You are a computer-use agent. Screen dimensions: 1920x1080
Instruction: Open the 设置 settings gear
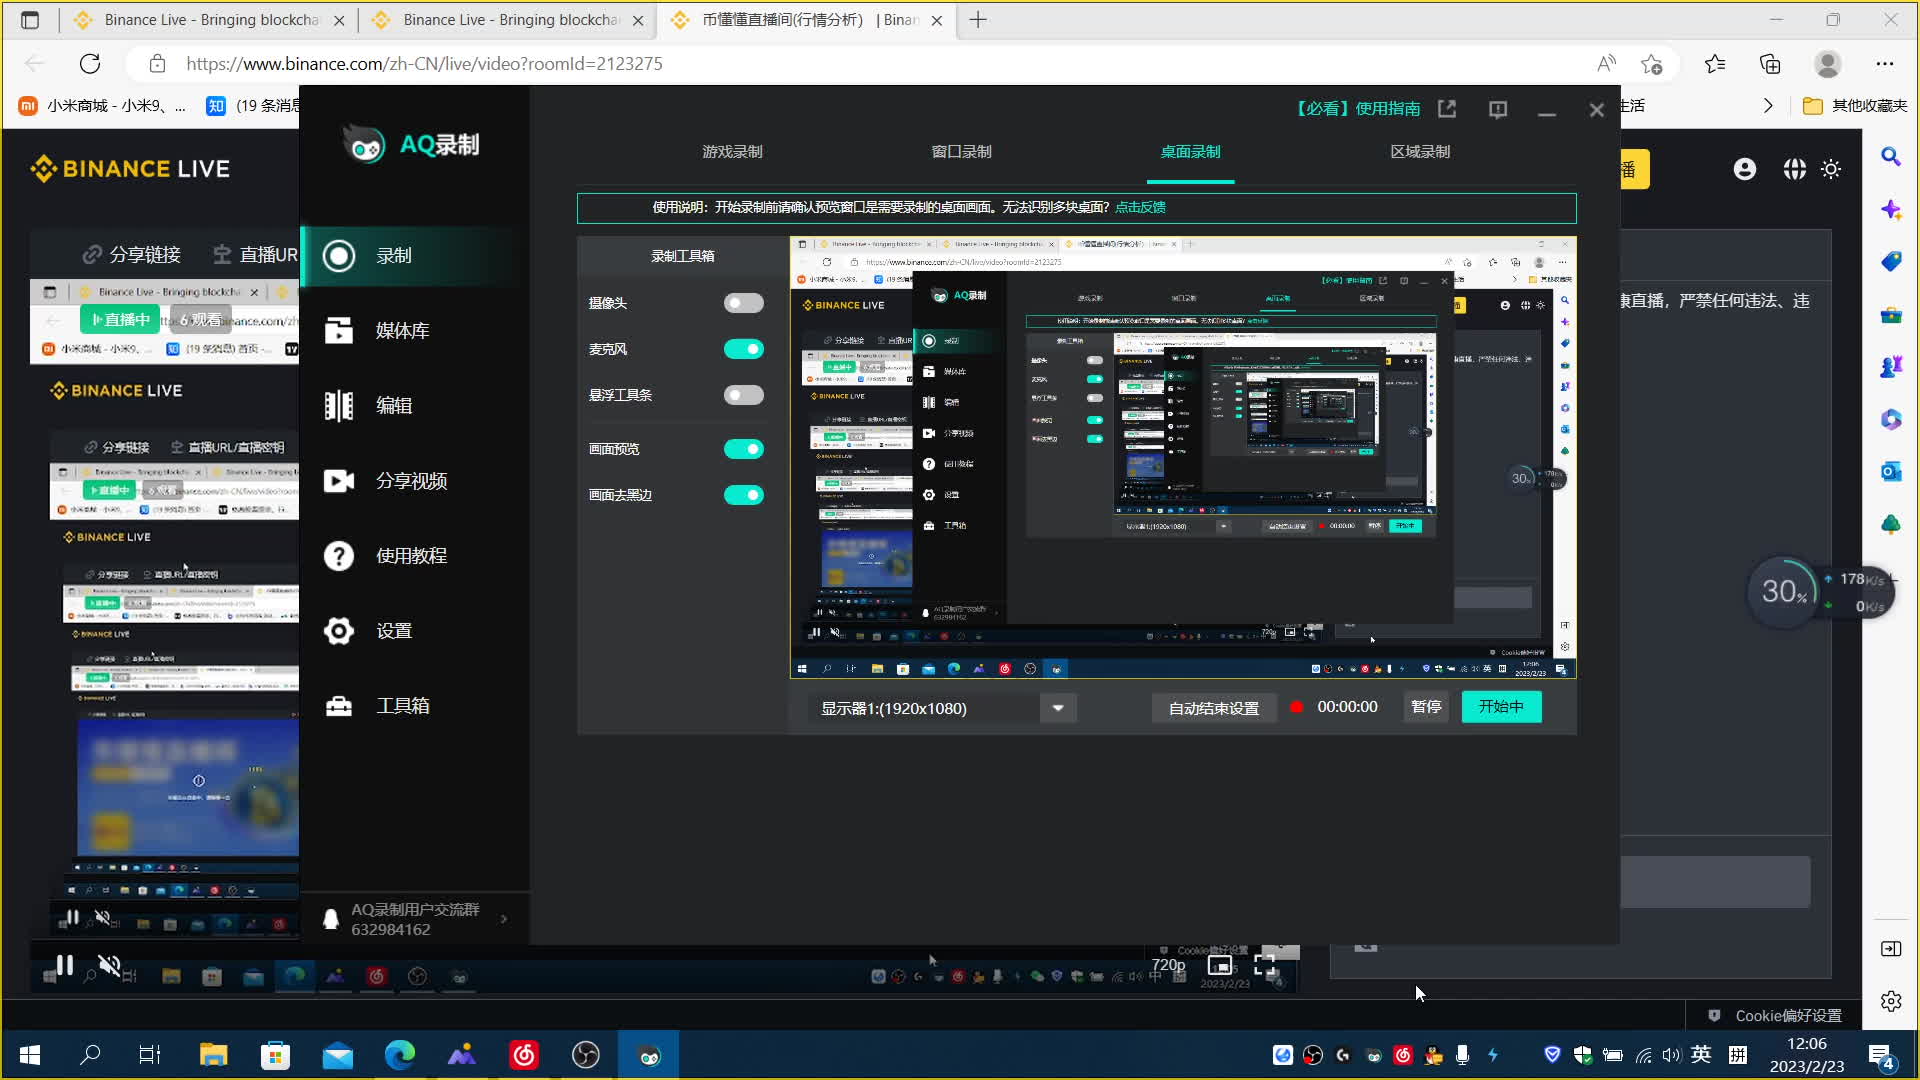[339, 631]
